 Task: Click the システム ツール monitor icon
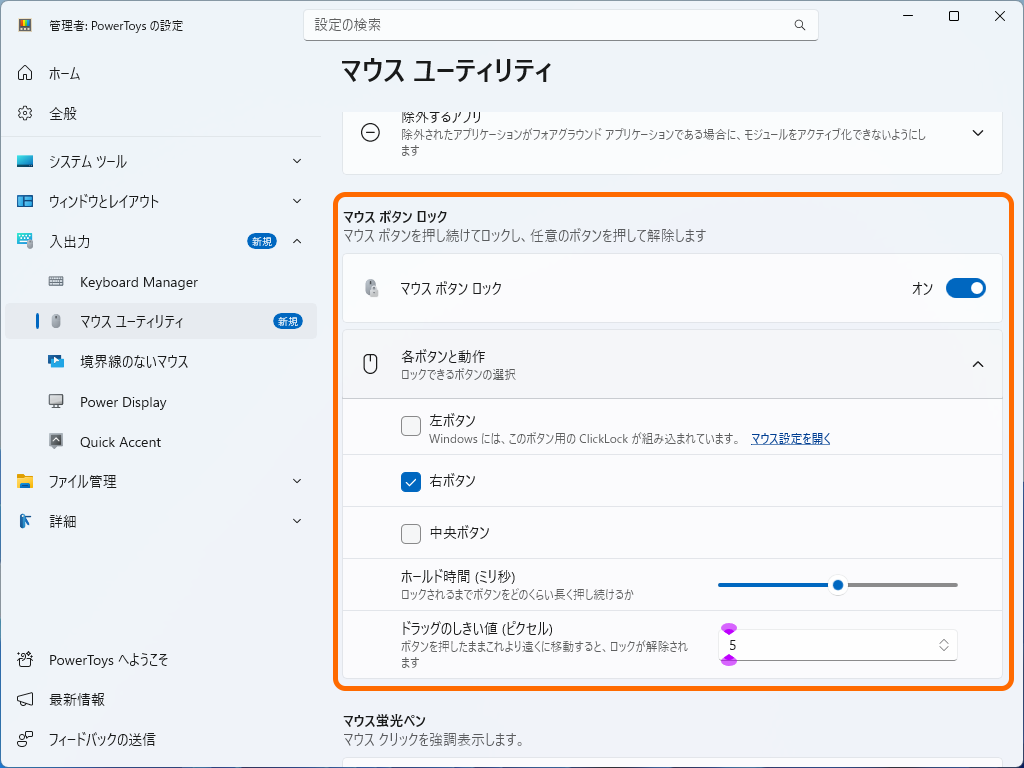click(25, 161)
